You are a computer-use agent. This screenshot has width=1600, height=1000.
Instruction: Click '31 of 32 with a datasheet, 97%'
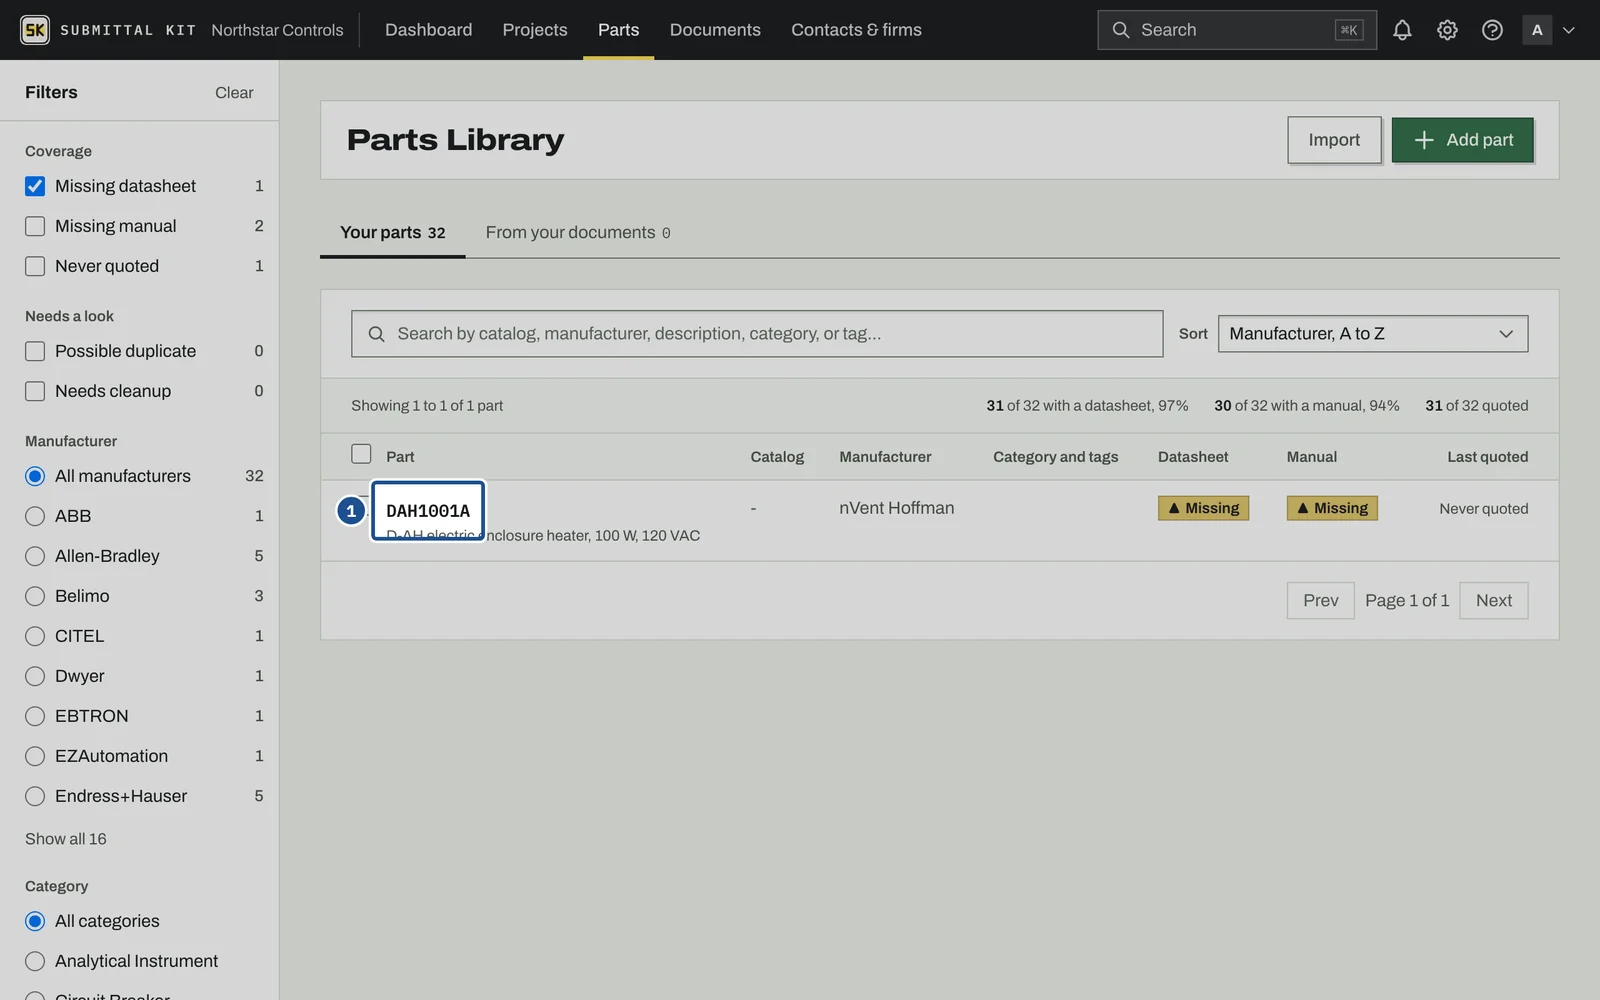[1087, 406]
